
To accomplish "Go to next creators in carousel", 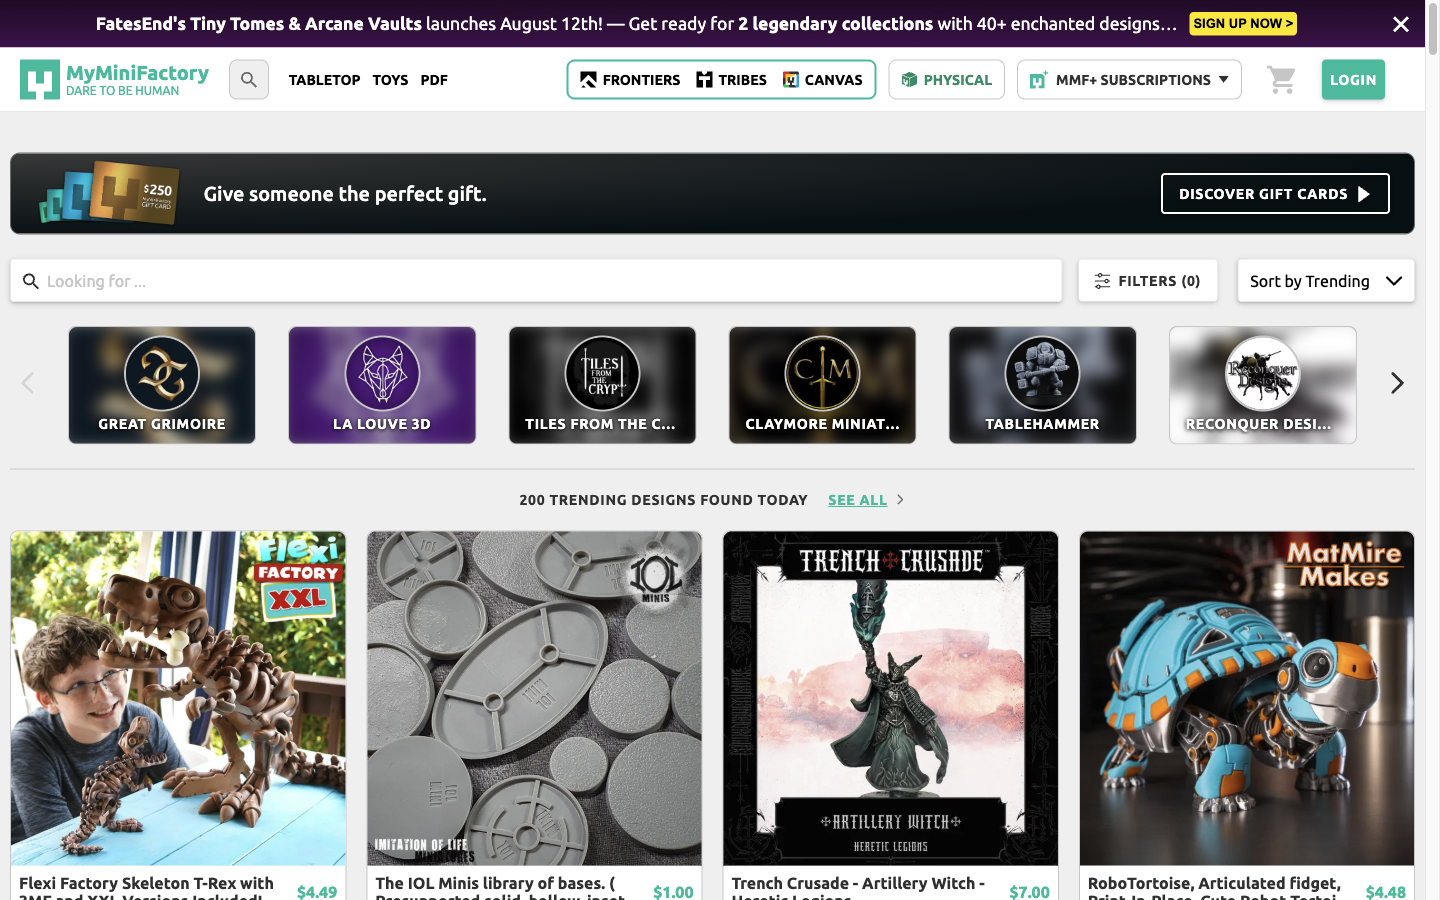I will [1397, 383].
